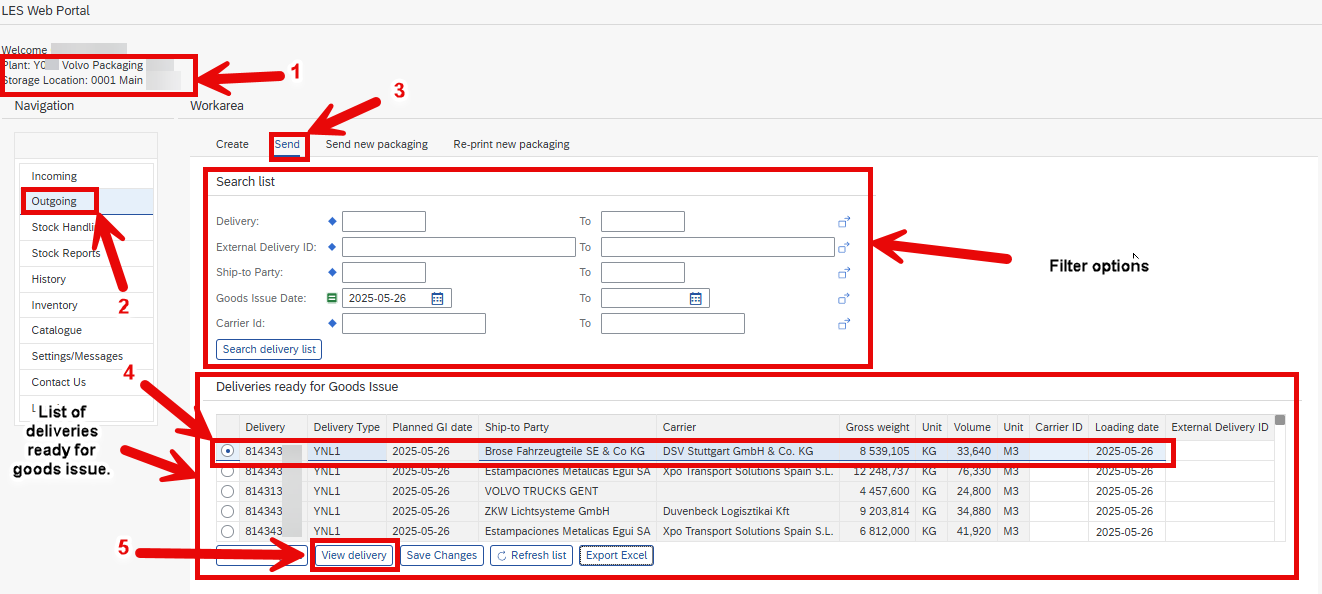Click the View delivery button

[x=354, y=555]
